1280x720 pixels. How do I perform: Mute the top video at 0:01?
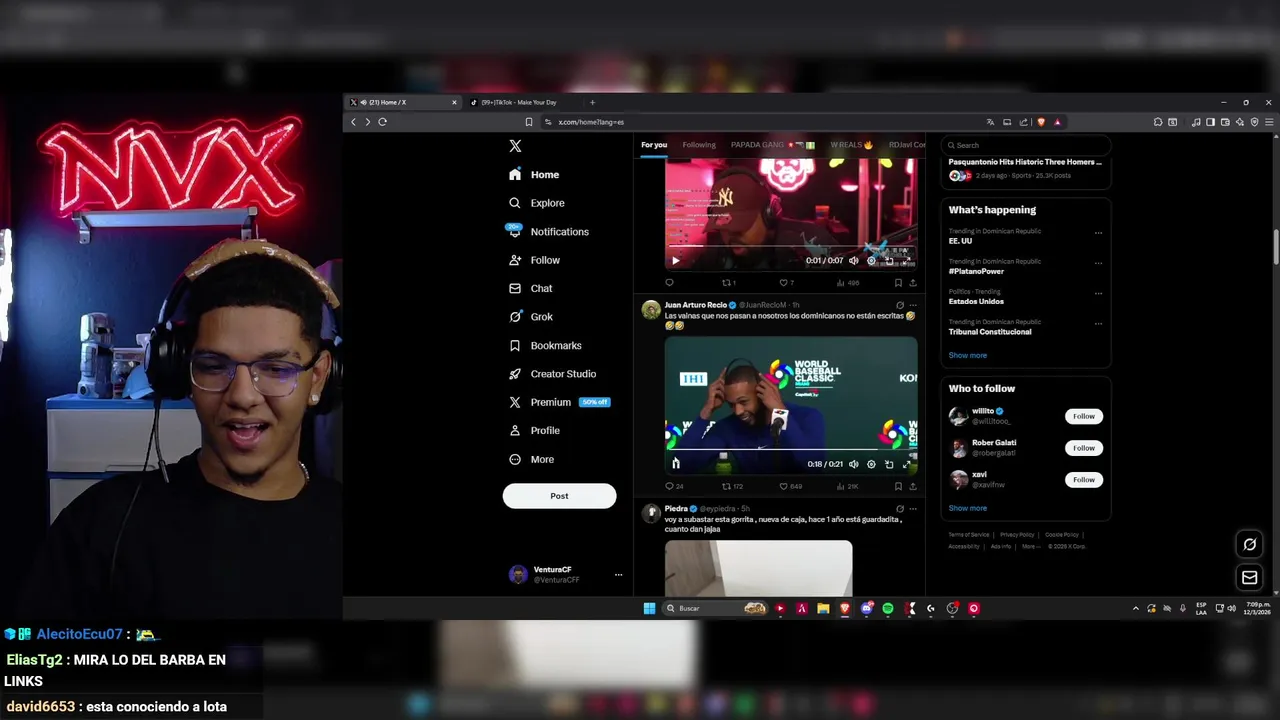tap(853, 260)
